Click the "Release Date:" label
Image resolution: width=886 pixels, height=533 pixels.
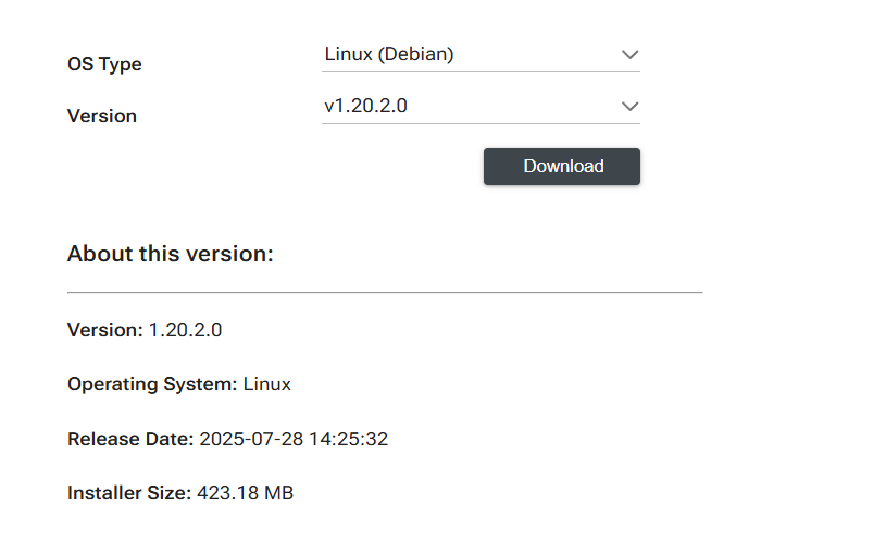(x=130, y=439)
